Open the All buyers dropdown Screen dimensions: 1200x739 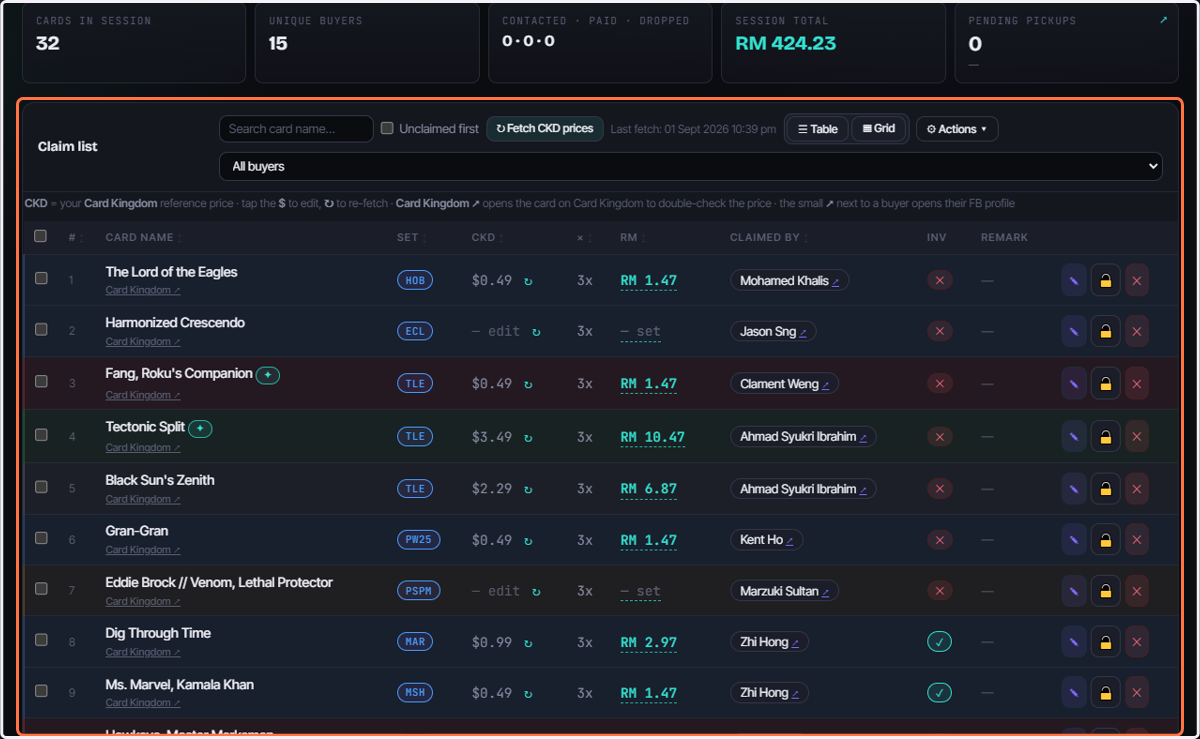click(x=690, y=166)
